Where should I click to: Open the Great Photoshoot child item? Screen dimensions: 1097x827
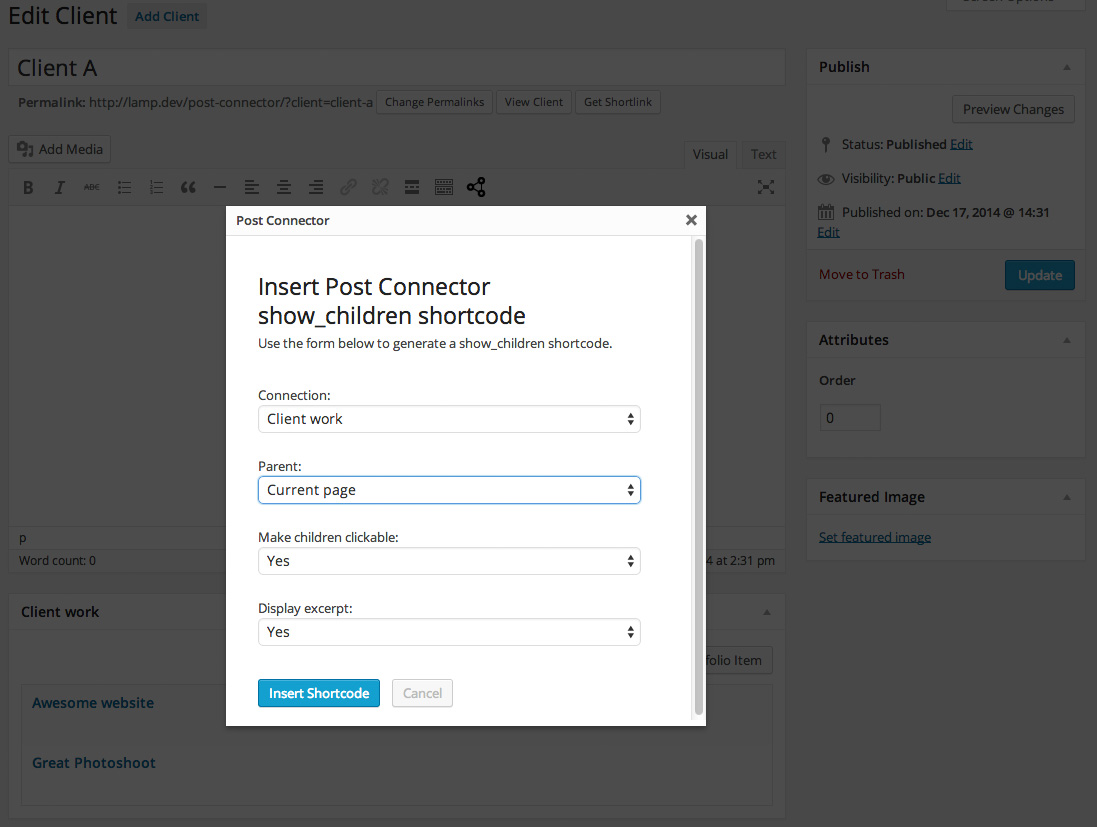[x=94, y=763]
